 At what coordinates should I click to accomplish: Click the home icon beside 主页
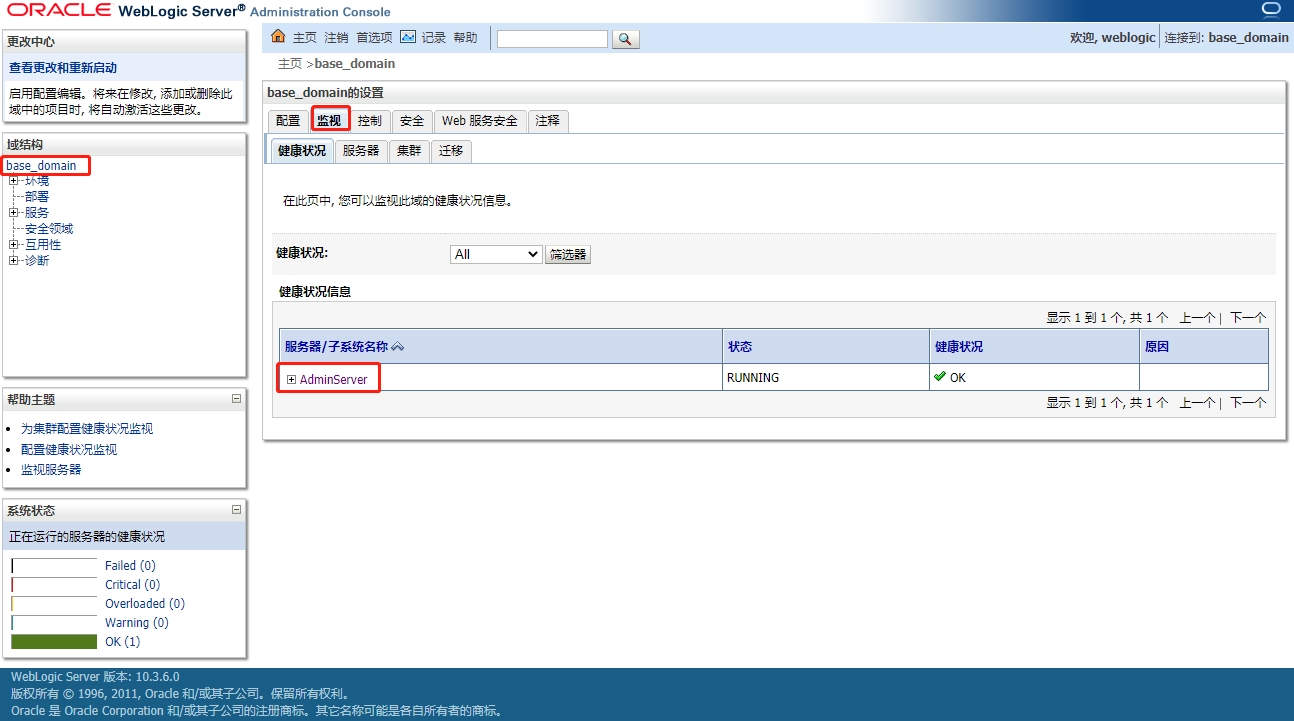(x=279, y=37)
